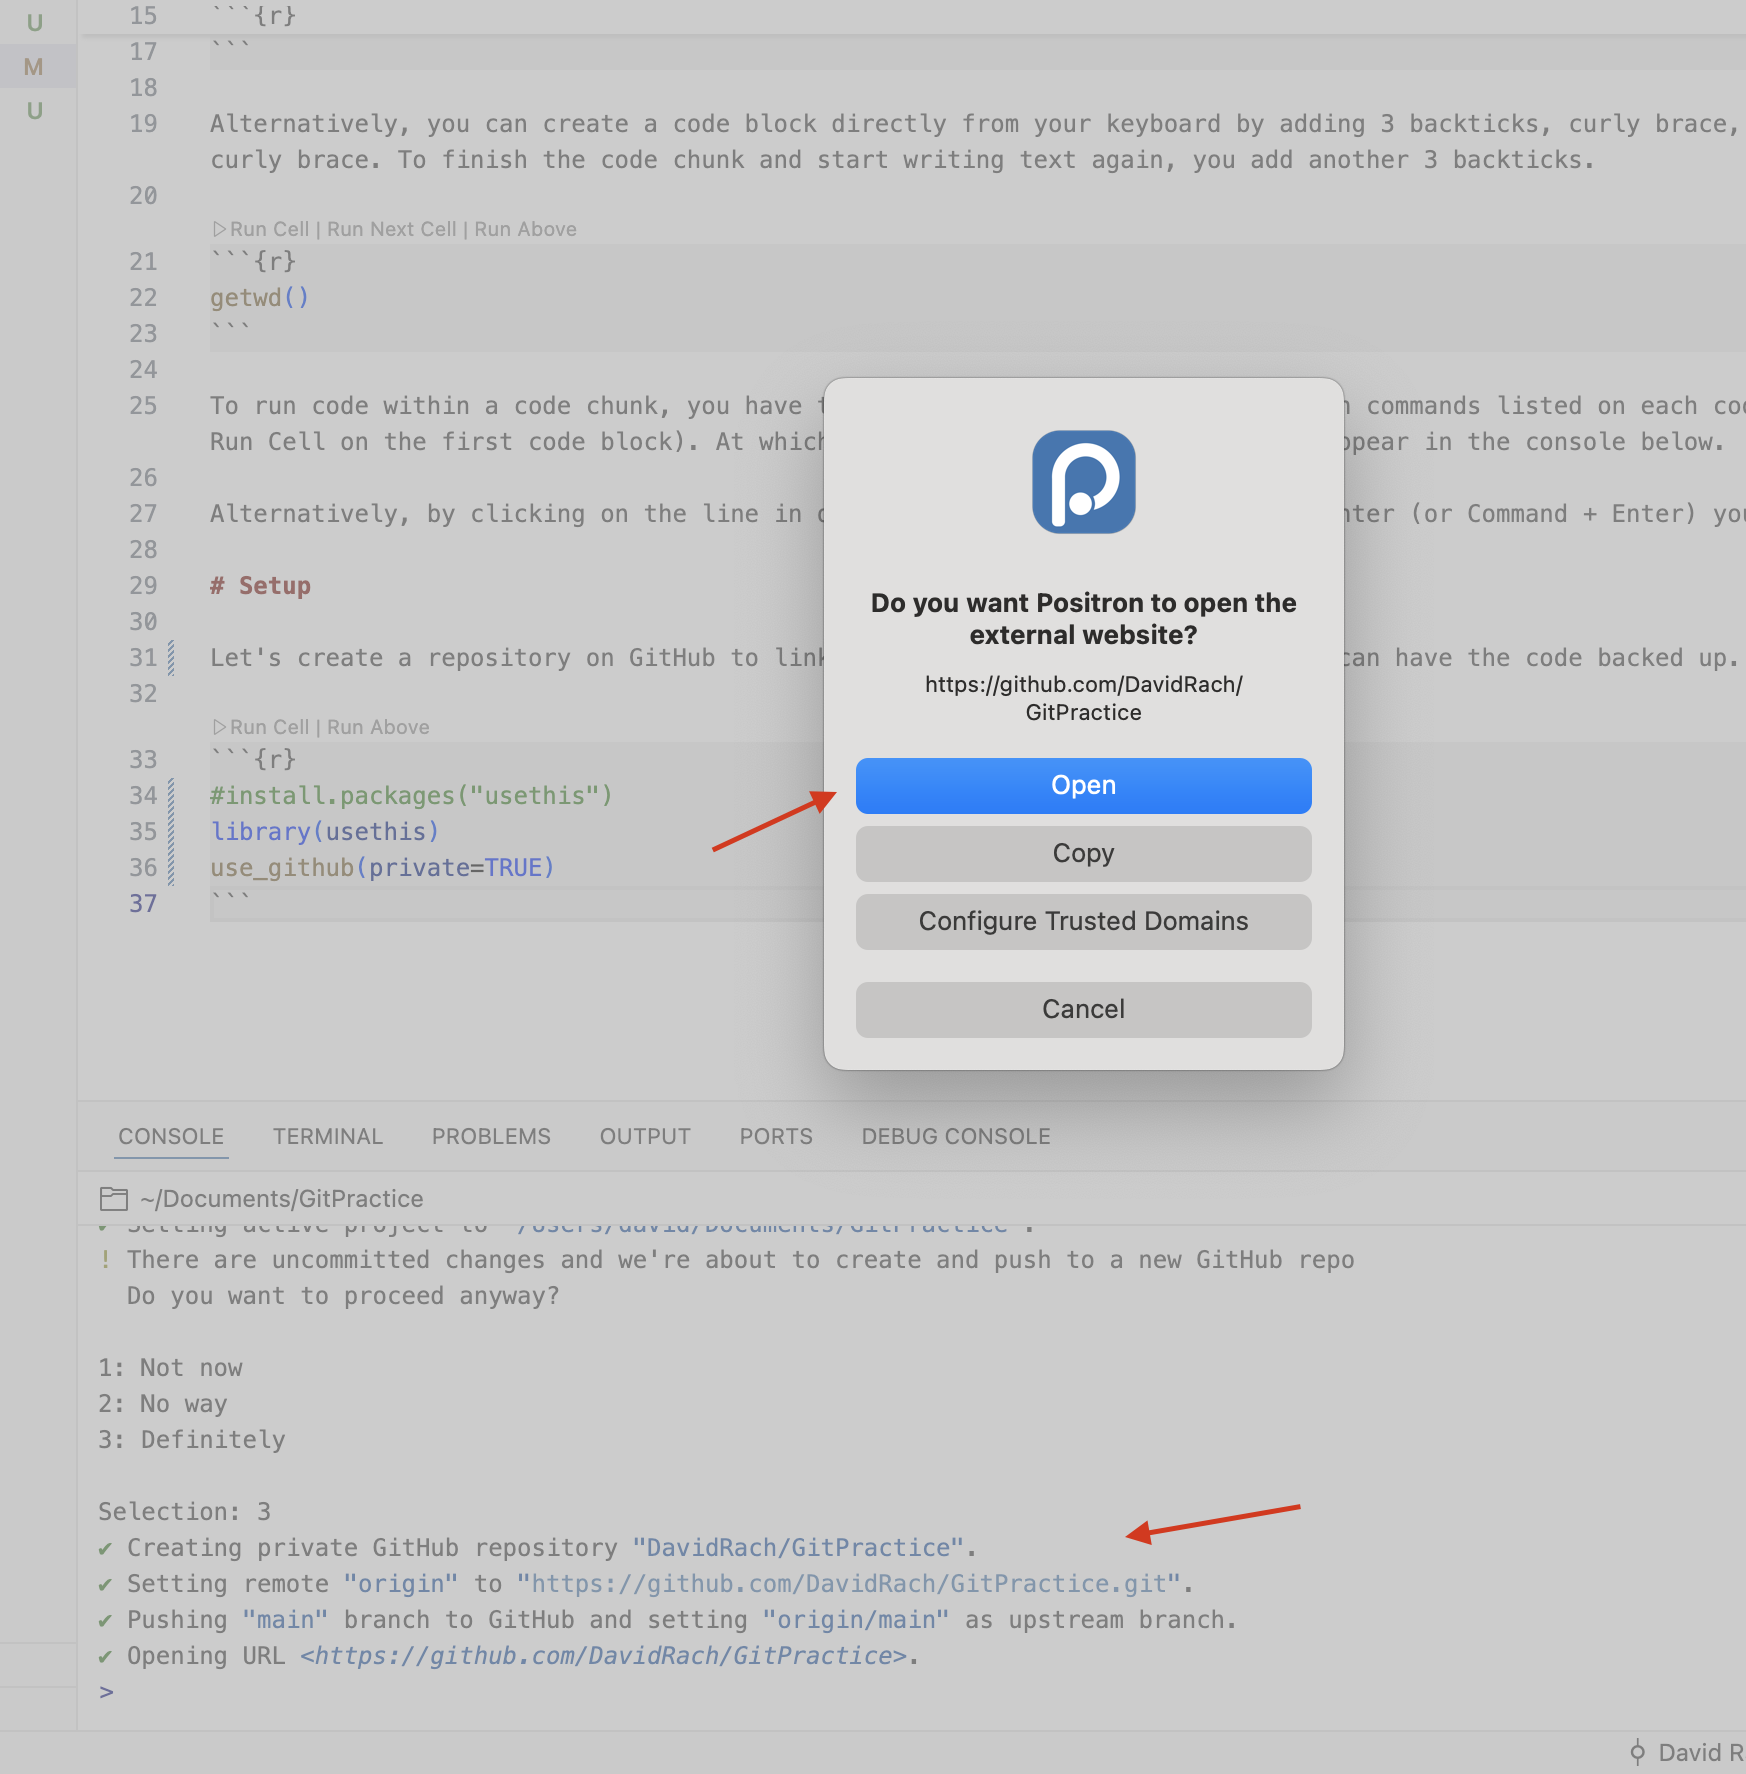
Task: Select the top U untracked badge in the sidebar
Action: click(x=34, y=22)
